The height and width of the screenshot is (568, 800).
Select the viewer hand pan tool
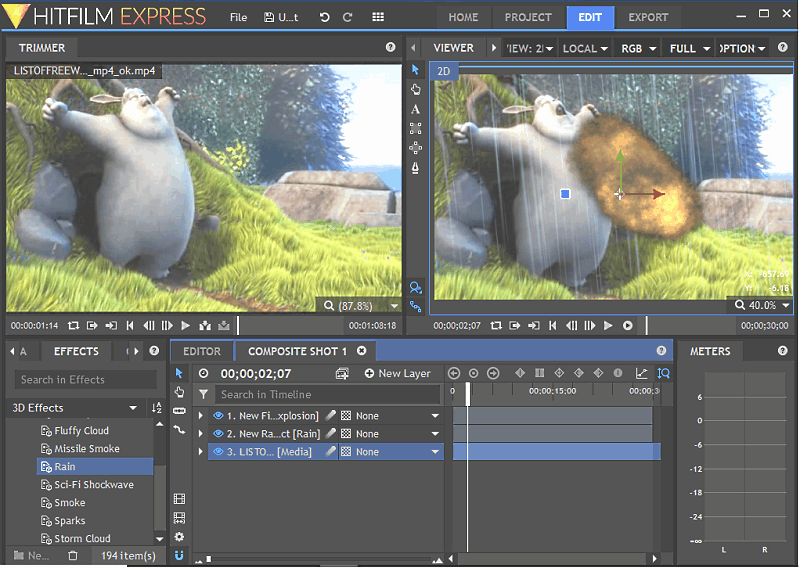pos(415,89)
